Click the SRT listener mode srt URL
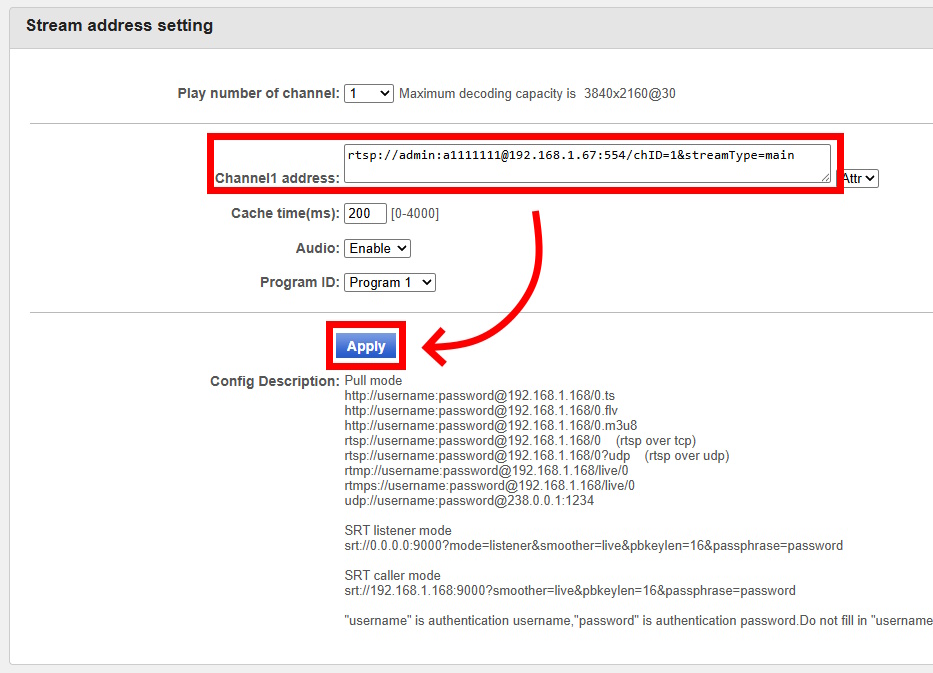The image size is (933, 673). point(593,546)
